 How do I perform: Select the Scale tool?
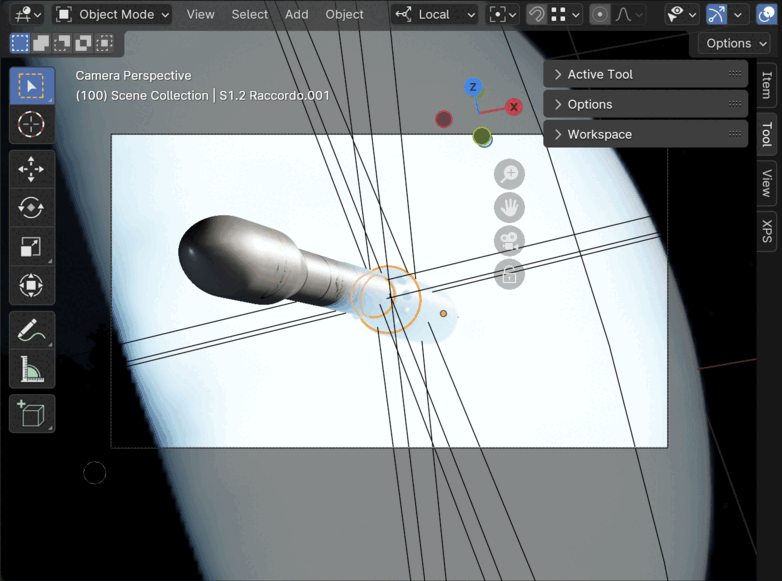[x=31, y=247]
